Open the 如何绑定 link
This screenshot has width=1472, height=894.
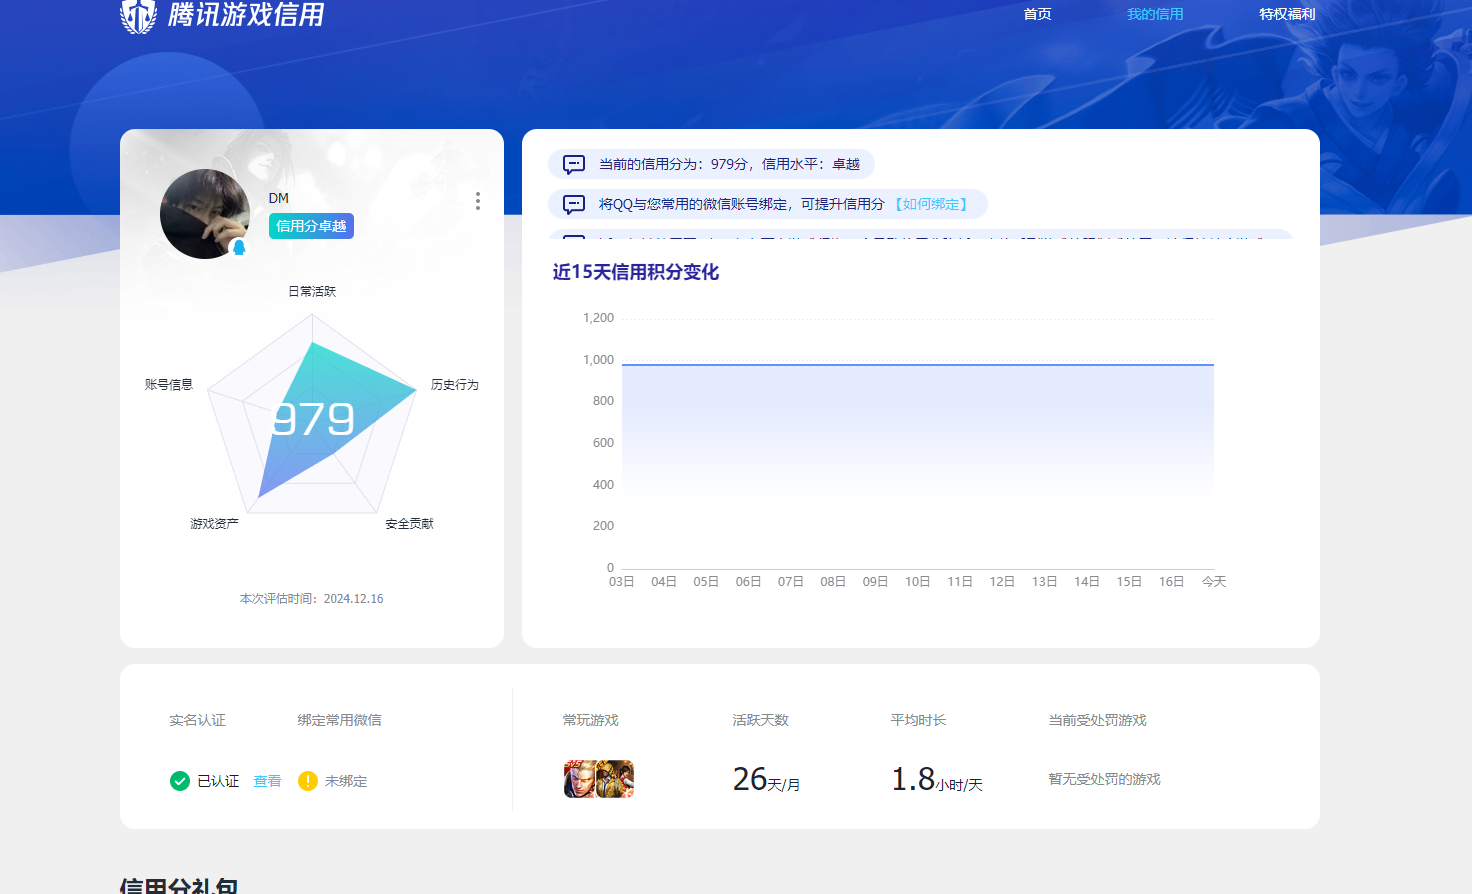click(931, 204)
